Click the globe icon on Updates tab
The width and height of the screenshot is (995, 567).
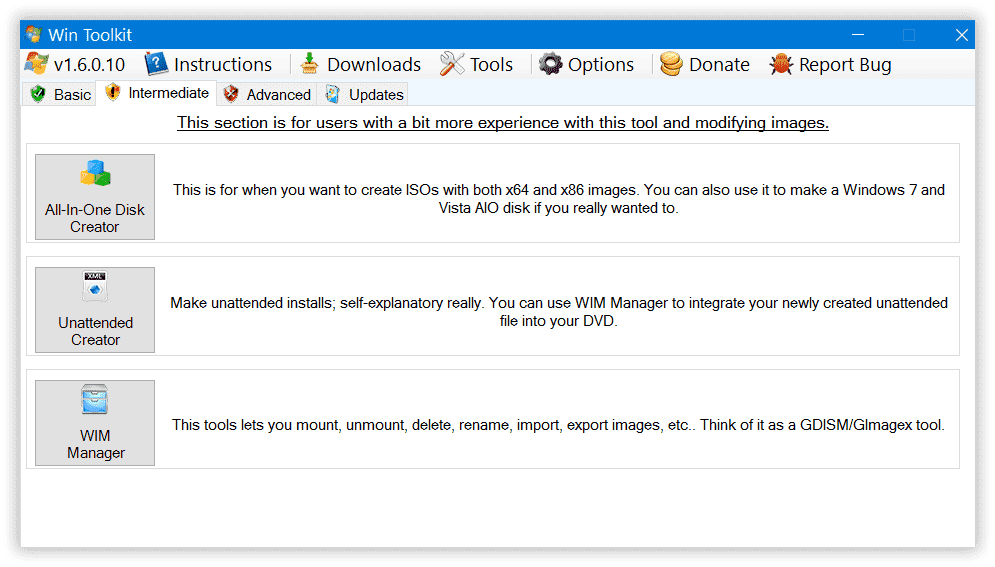pos(333,94)
